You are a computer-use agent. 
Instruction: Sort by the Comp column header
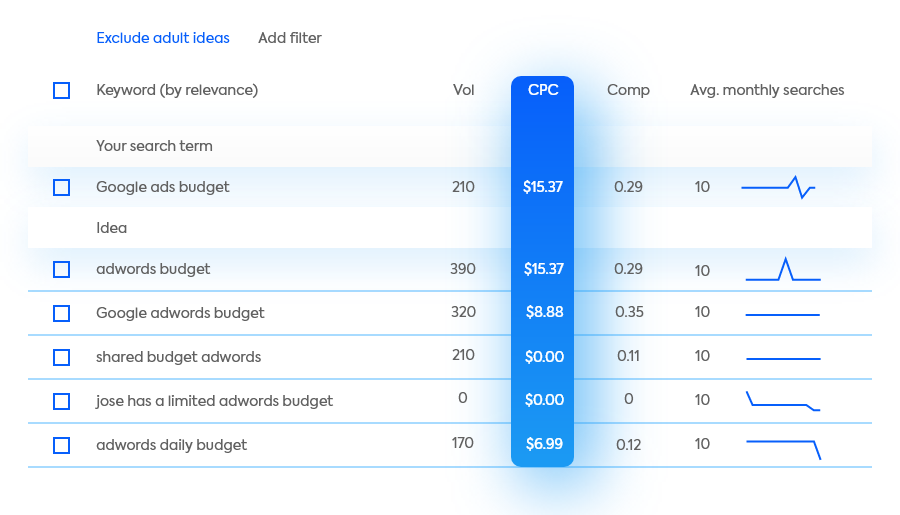click(629, 90)
